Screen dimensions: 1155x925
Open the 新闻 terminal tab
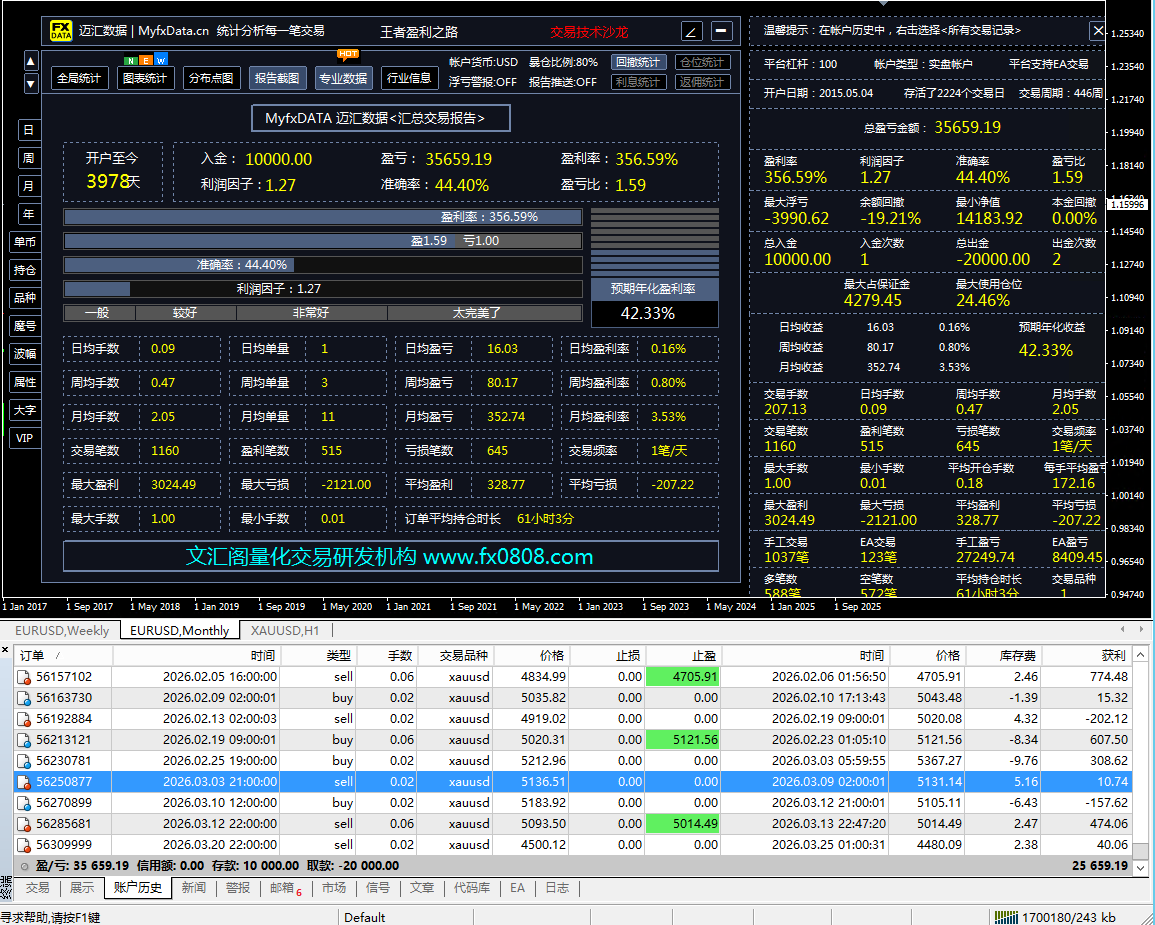click(193, 888)
